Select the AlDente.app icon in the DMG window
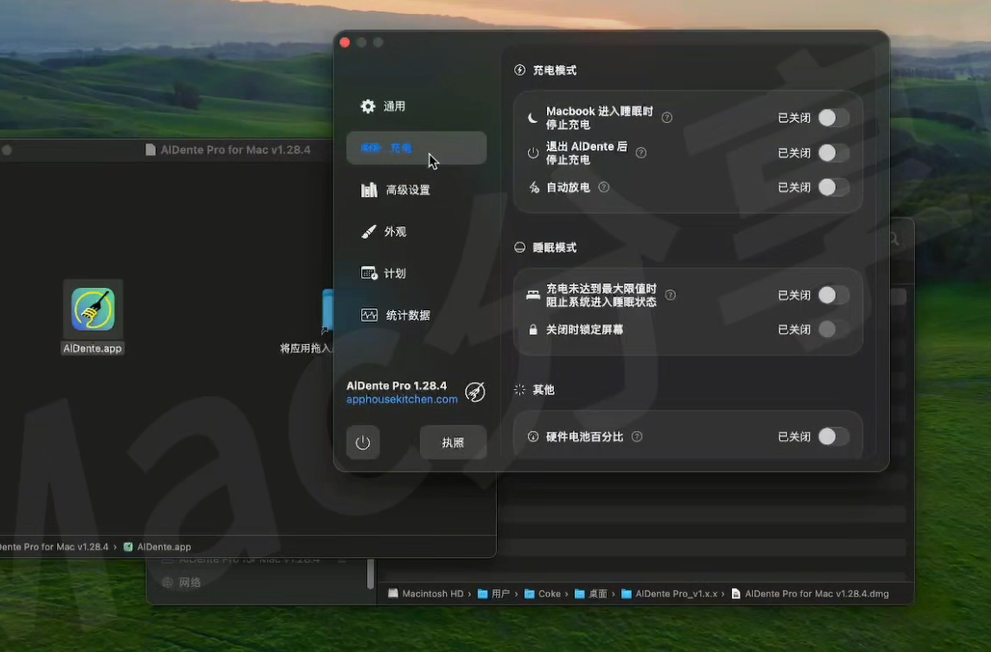991x652 pixels. (x=93, y=309)
